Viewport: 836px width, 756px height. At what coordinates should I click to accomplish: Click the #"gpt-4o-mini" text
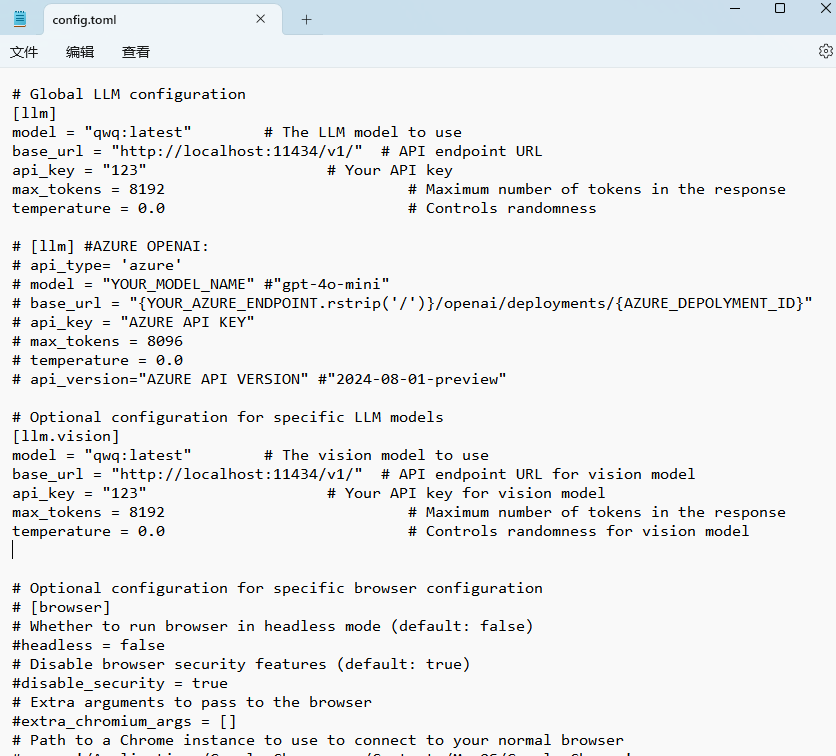[x=327, y=284]
